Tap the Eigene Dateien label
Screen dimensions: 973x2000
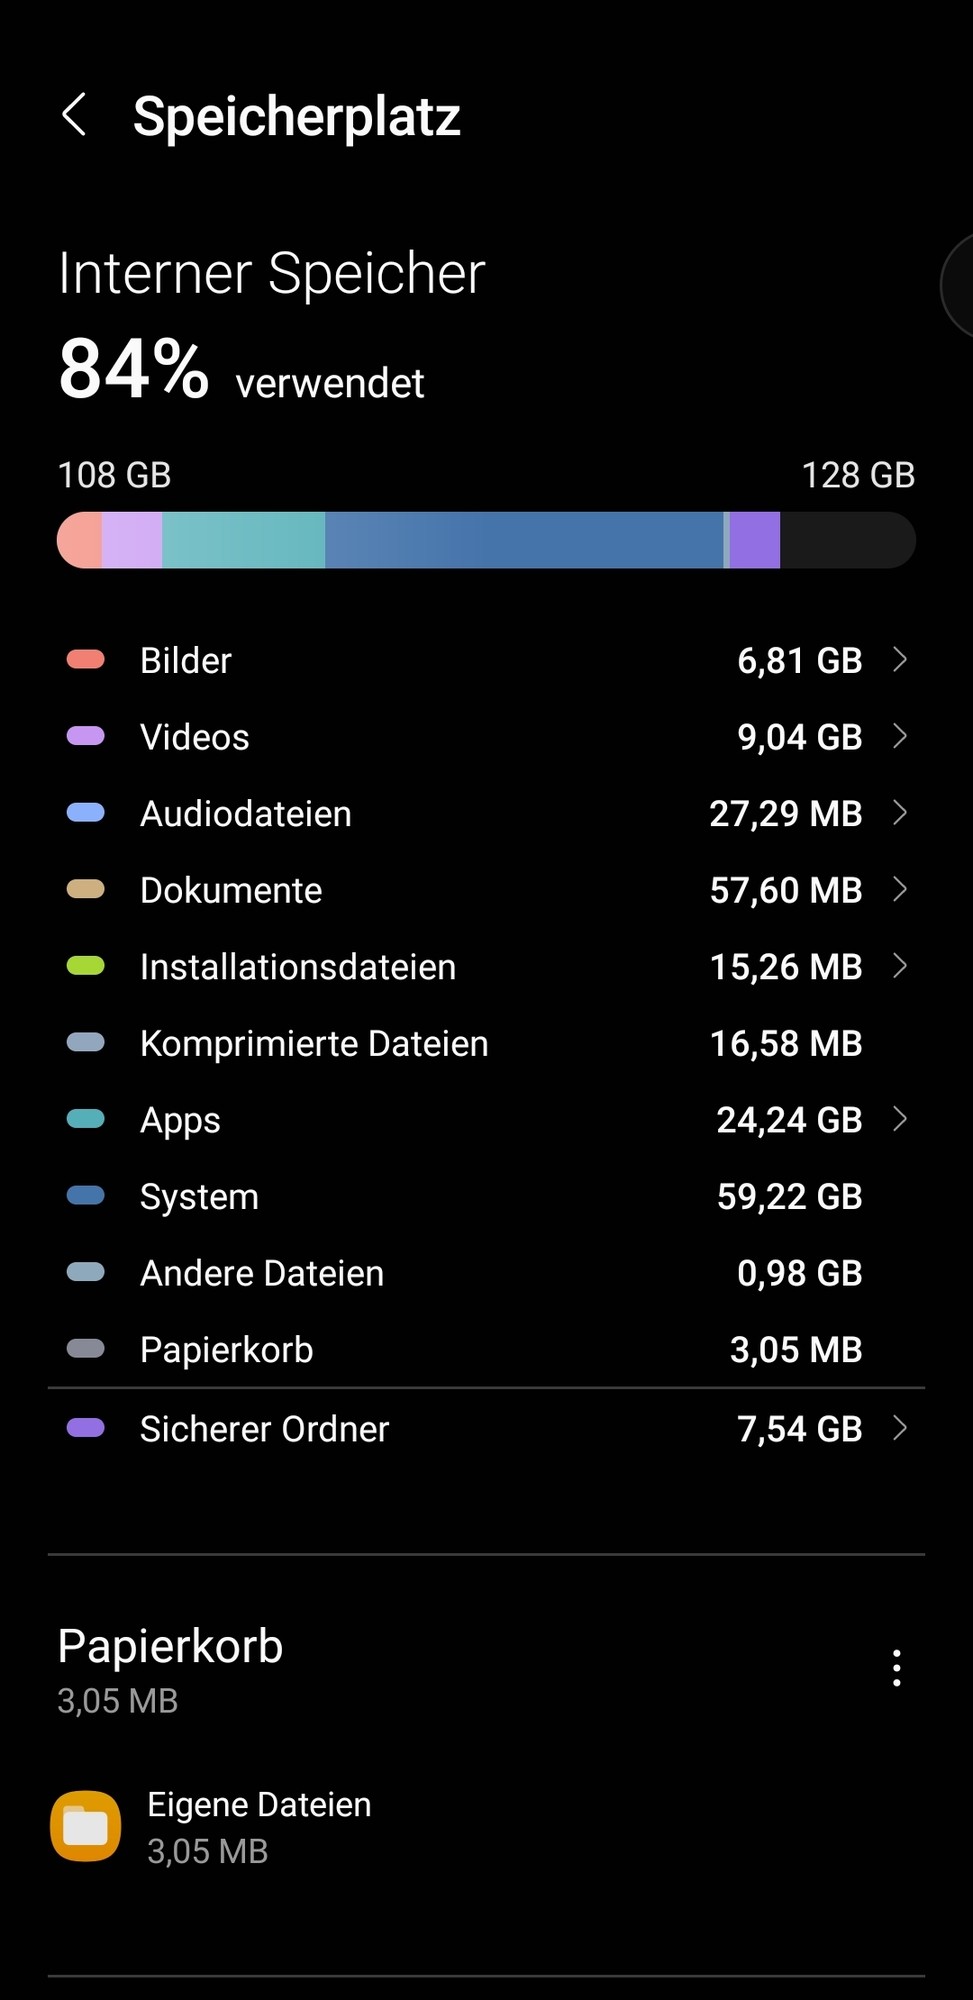click(259, 1805)
